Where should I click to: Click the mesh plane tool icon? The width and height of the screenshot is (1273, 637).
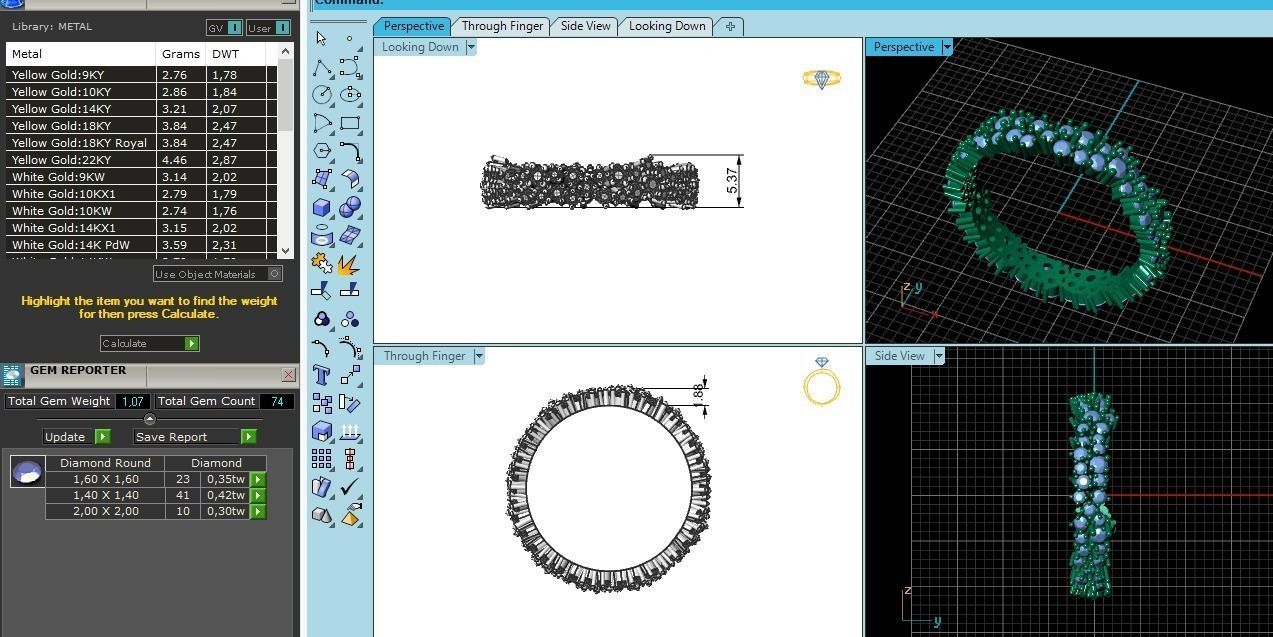coord(350,235)
